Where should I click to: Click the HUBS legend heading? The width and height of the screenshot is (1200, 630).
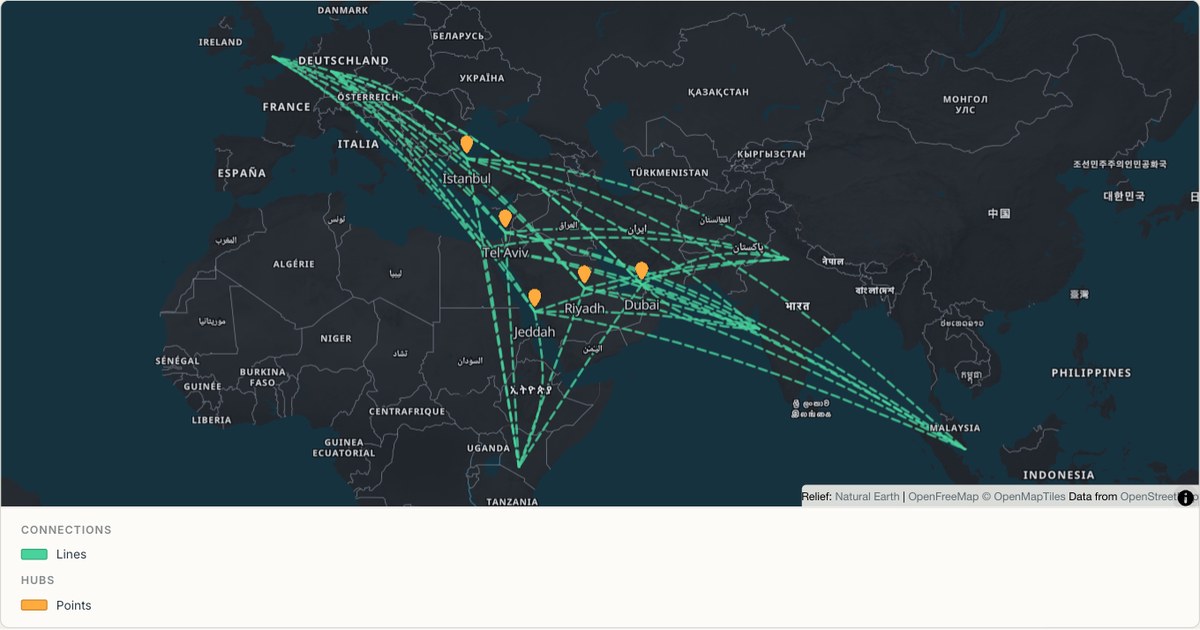38,580
